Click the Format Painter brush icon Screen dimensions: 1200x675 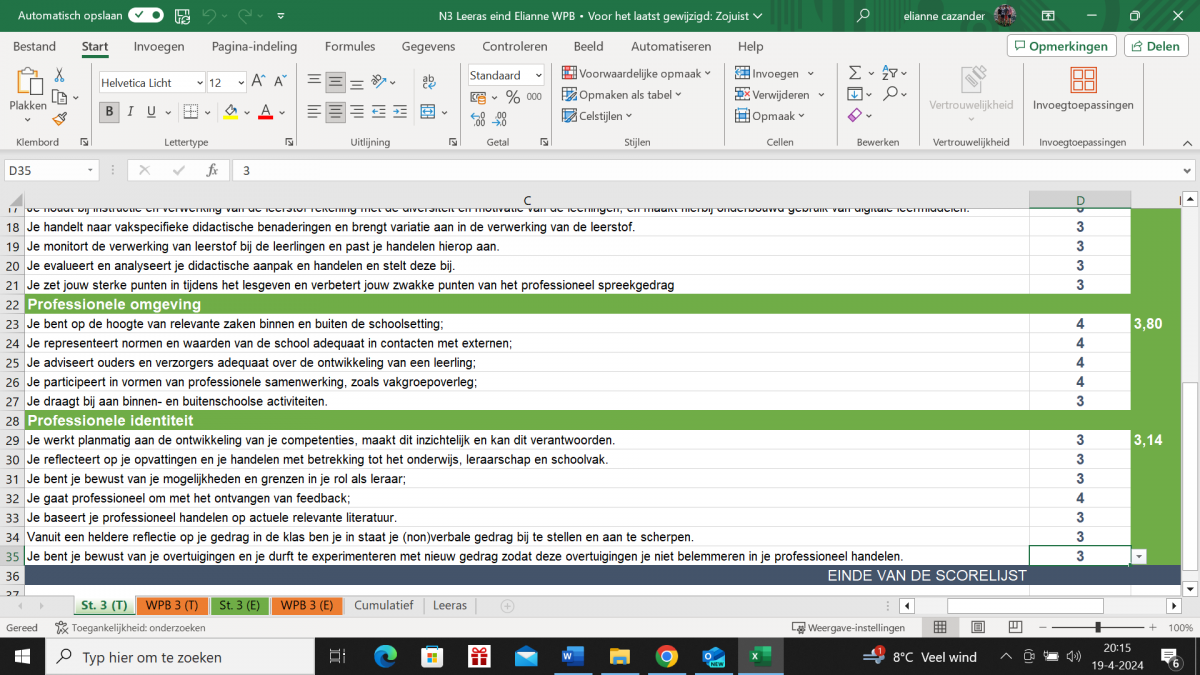[x=59, y=118]
